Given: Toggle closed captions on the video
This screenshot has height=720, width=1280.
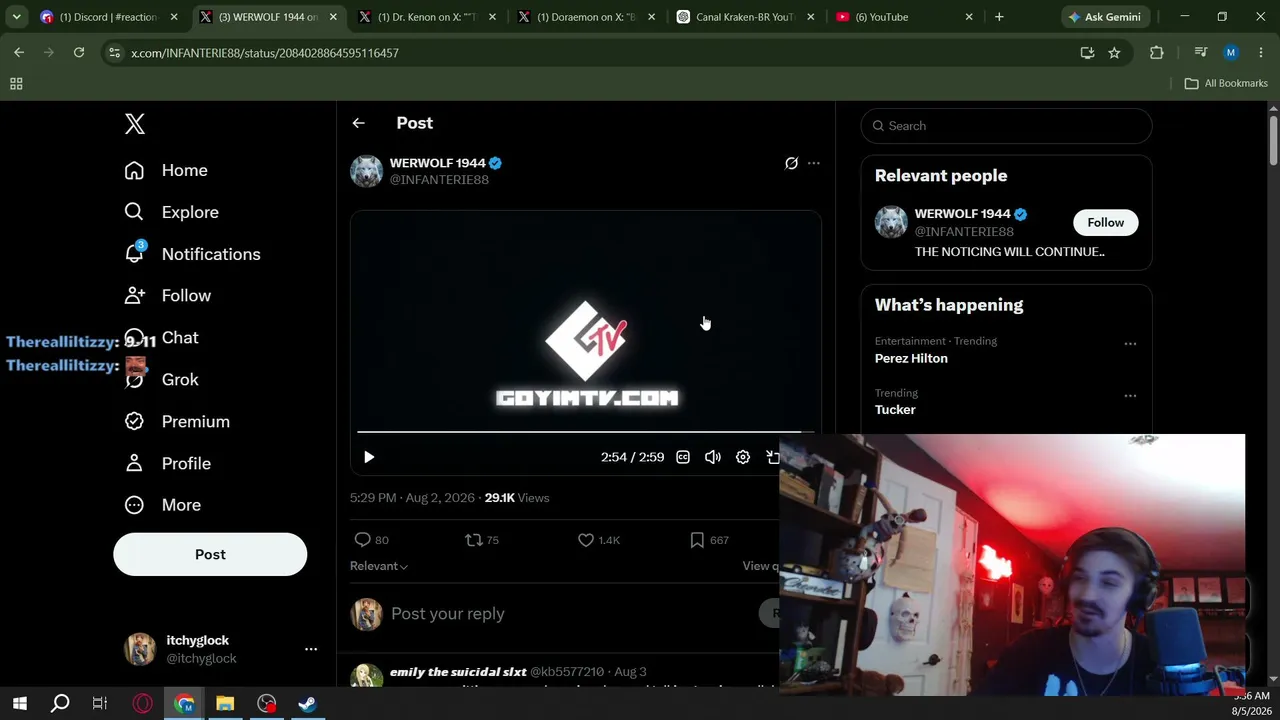Looking at the screenshot, I should tap(683, 457).
